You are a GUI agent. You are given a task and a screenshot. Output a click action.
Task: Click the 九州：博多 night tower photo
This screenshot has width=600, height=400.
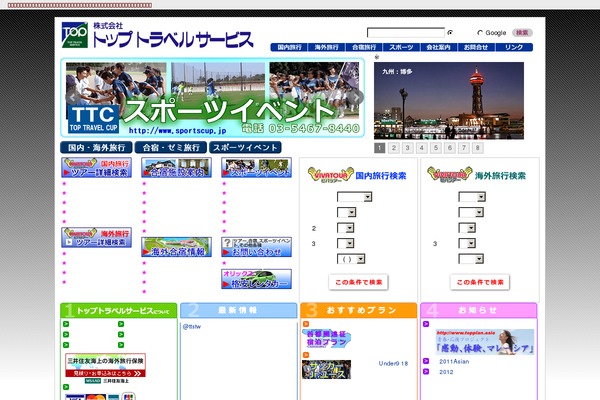coord(449,101)
